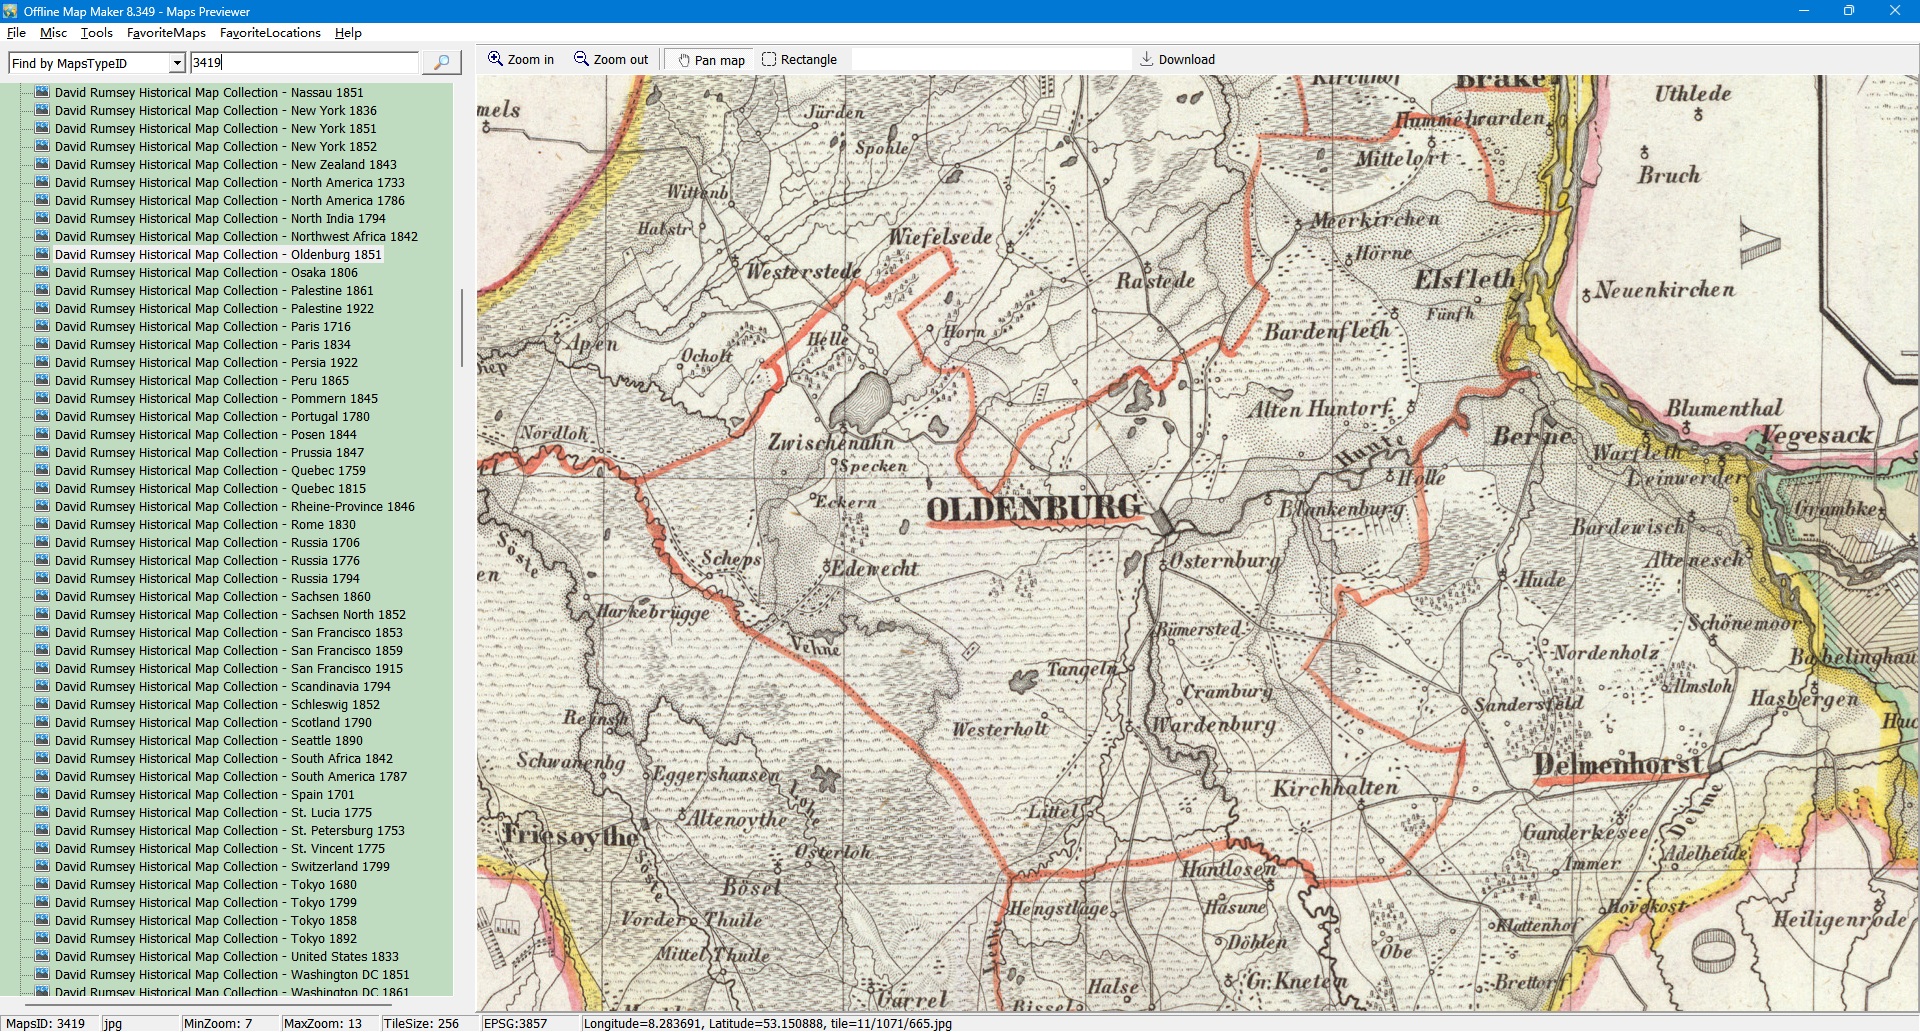Click the map icon beside Tokyo 1892
Screen dimensions: 1920x1032
[x=42, y=938]
